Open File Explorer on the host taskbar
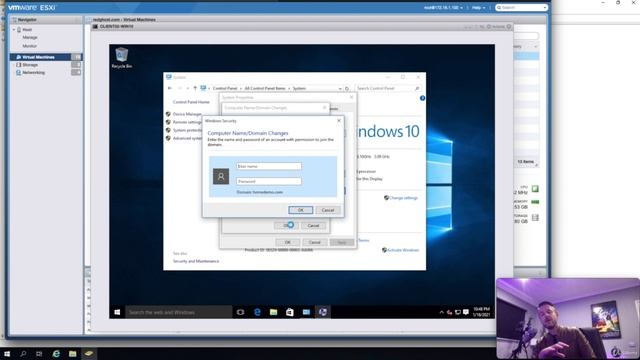 (72, 353)
